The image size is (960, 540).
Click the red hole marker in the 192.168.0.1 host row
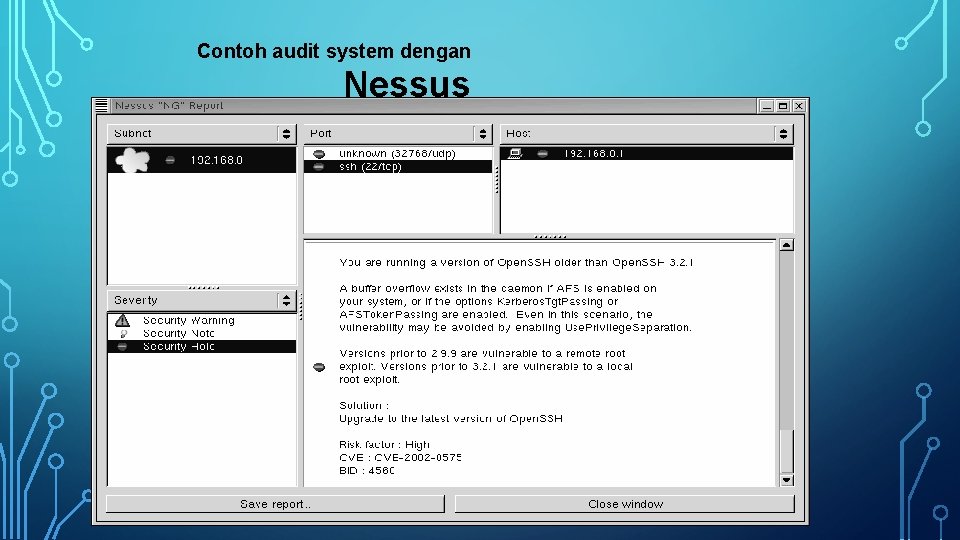click(542, 154)
